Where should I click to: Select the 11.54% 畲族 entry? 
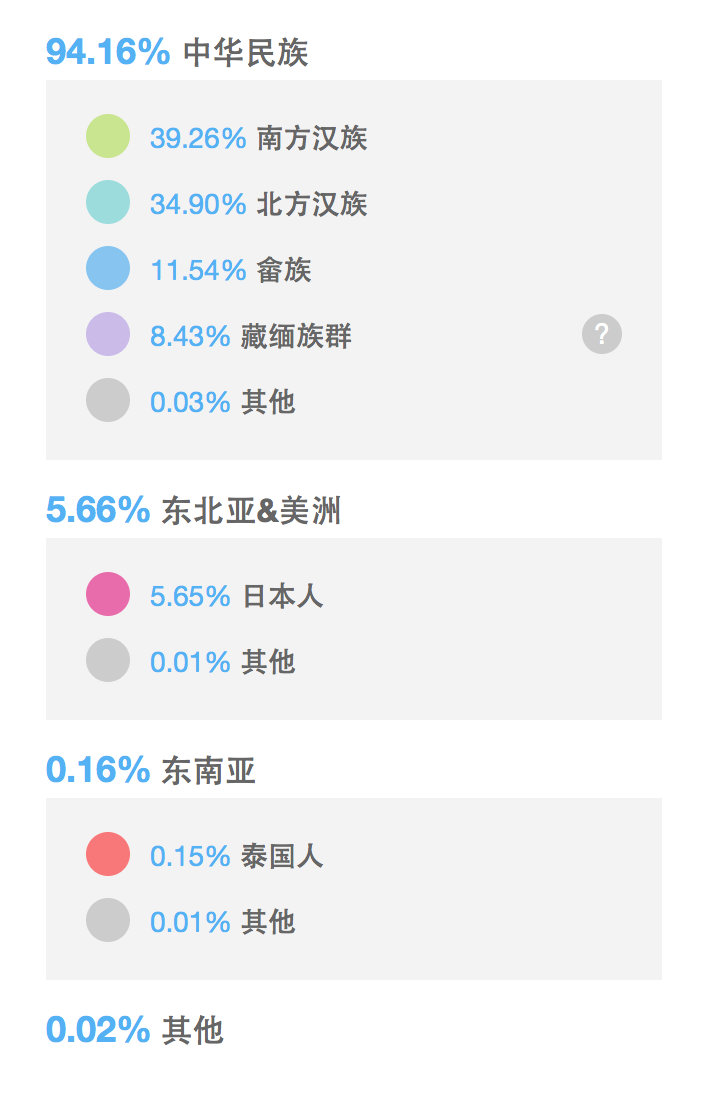click(x=231, y=270)
